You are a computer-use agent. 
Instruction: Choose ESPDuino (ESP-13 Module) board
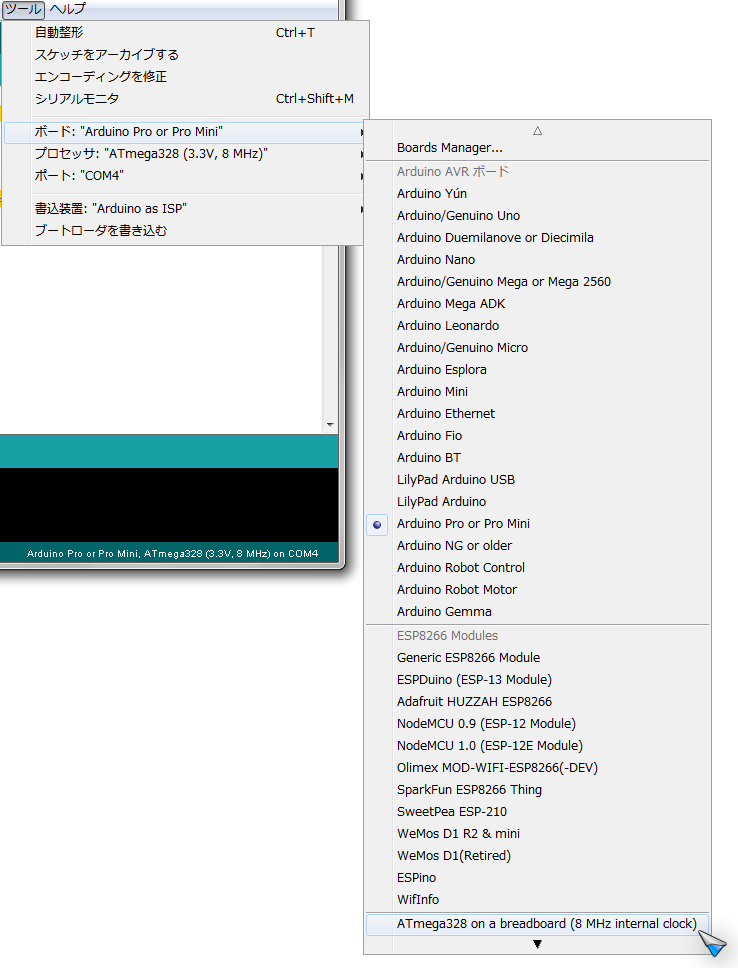[537, 680]
